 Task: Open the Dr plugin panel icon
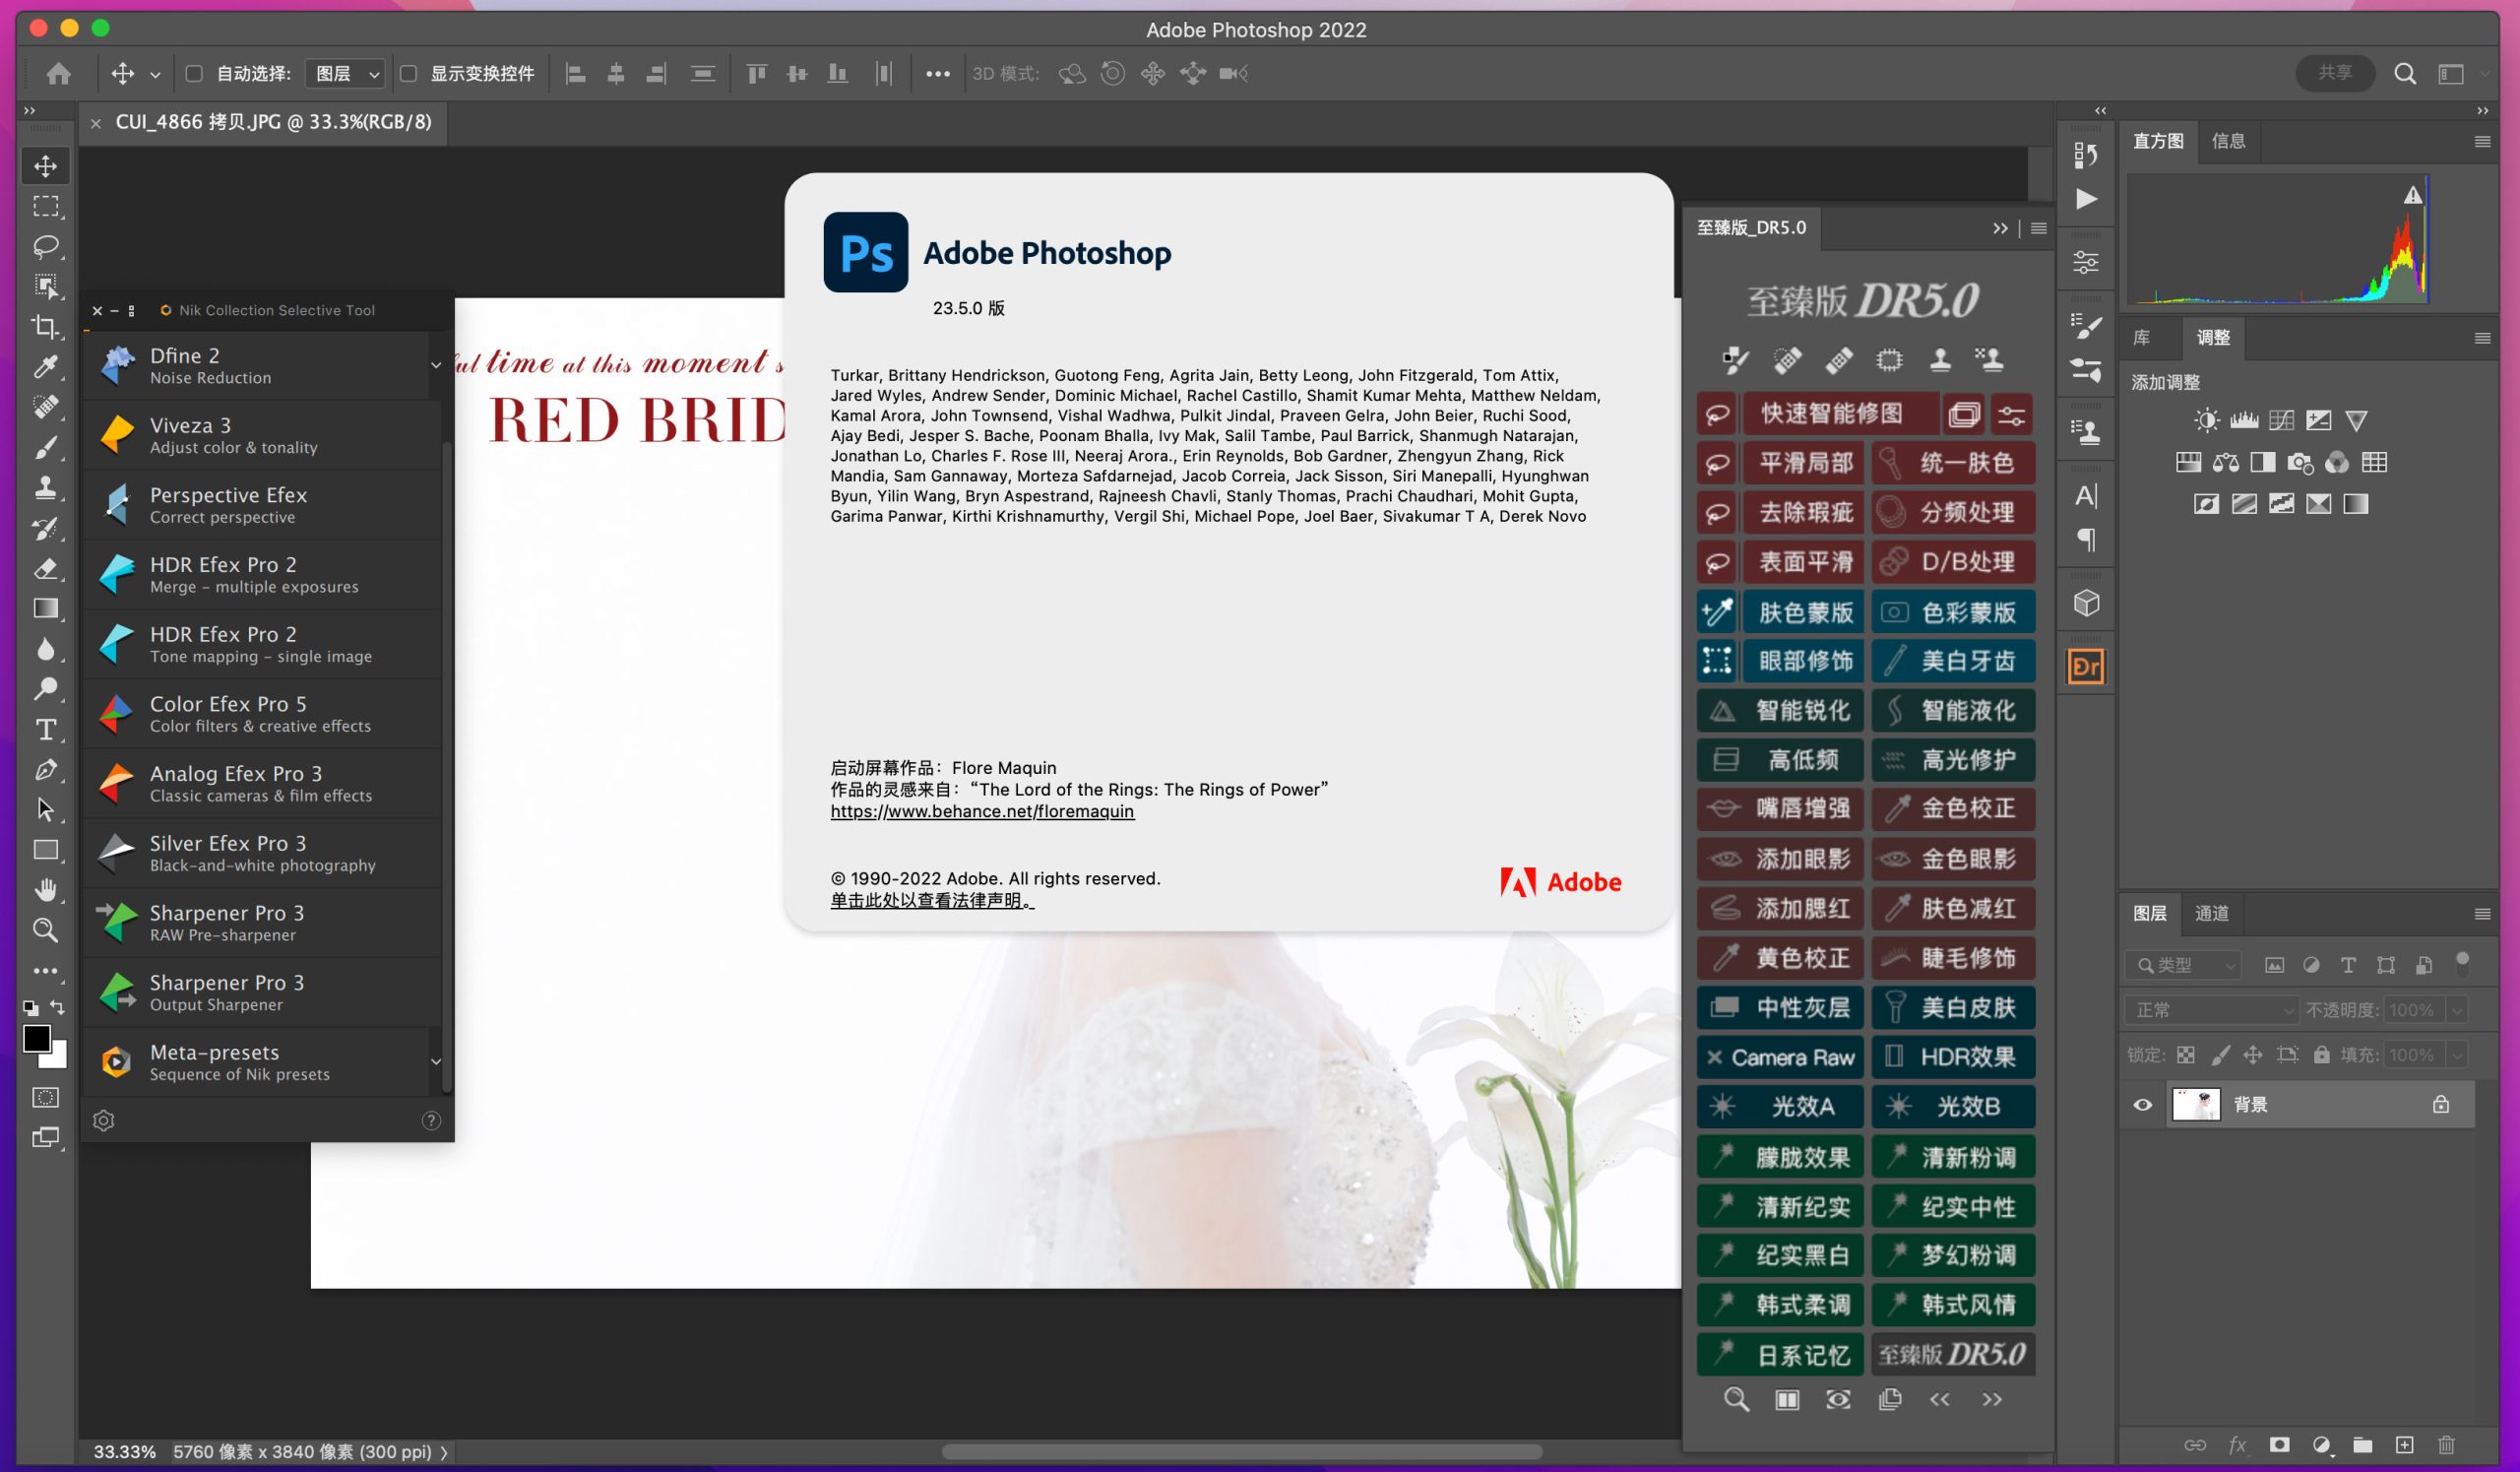[2086, 667]
